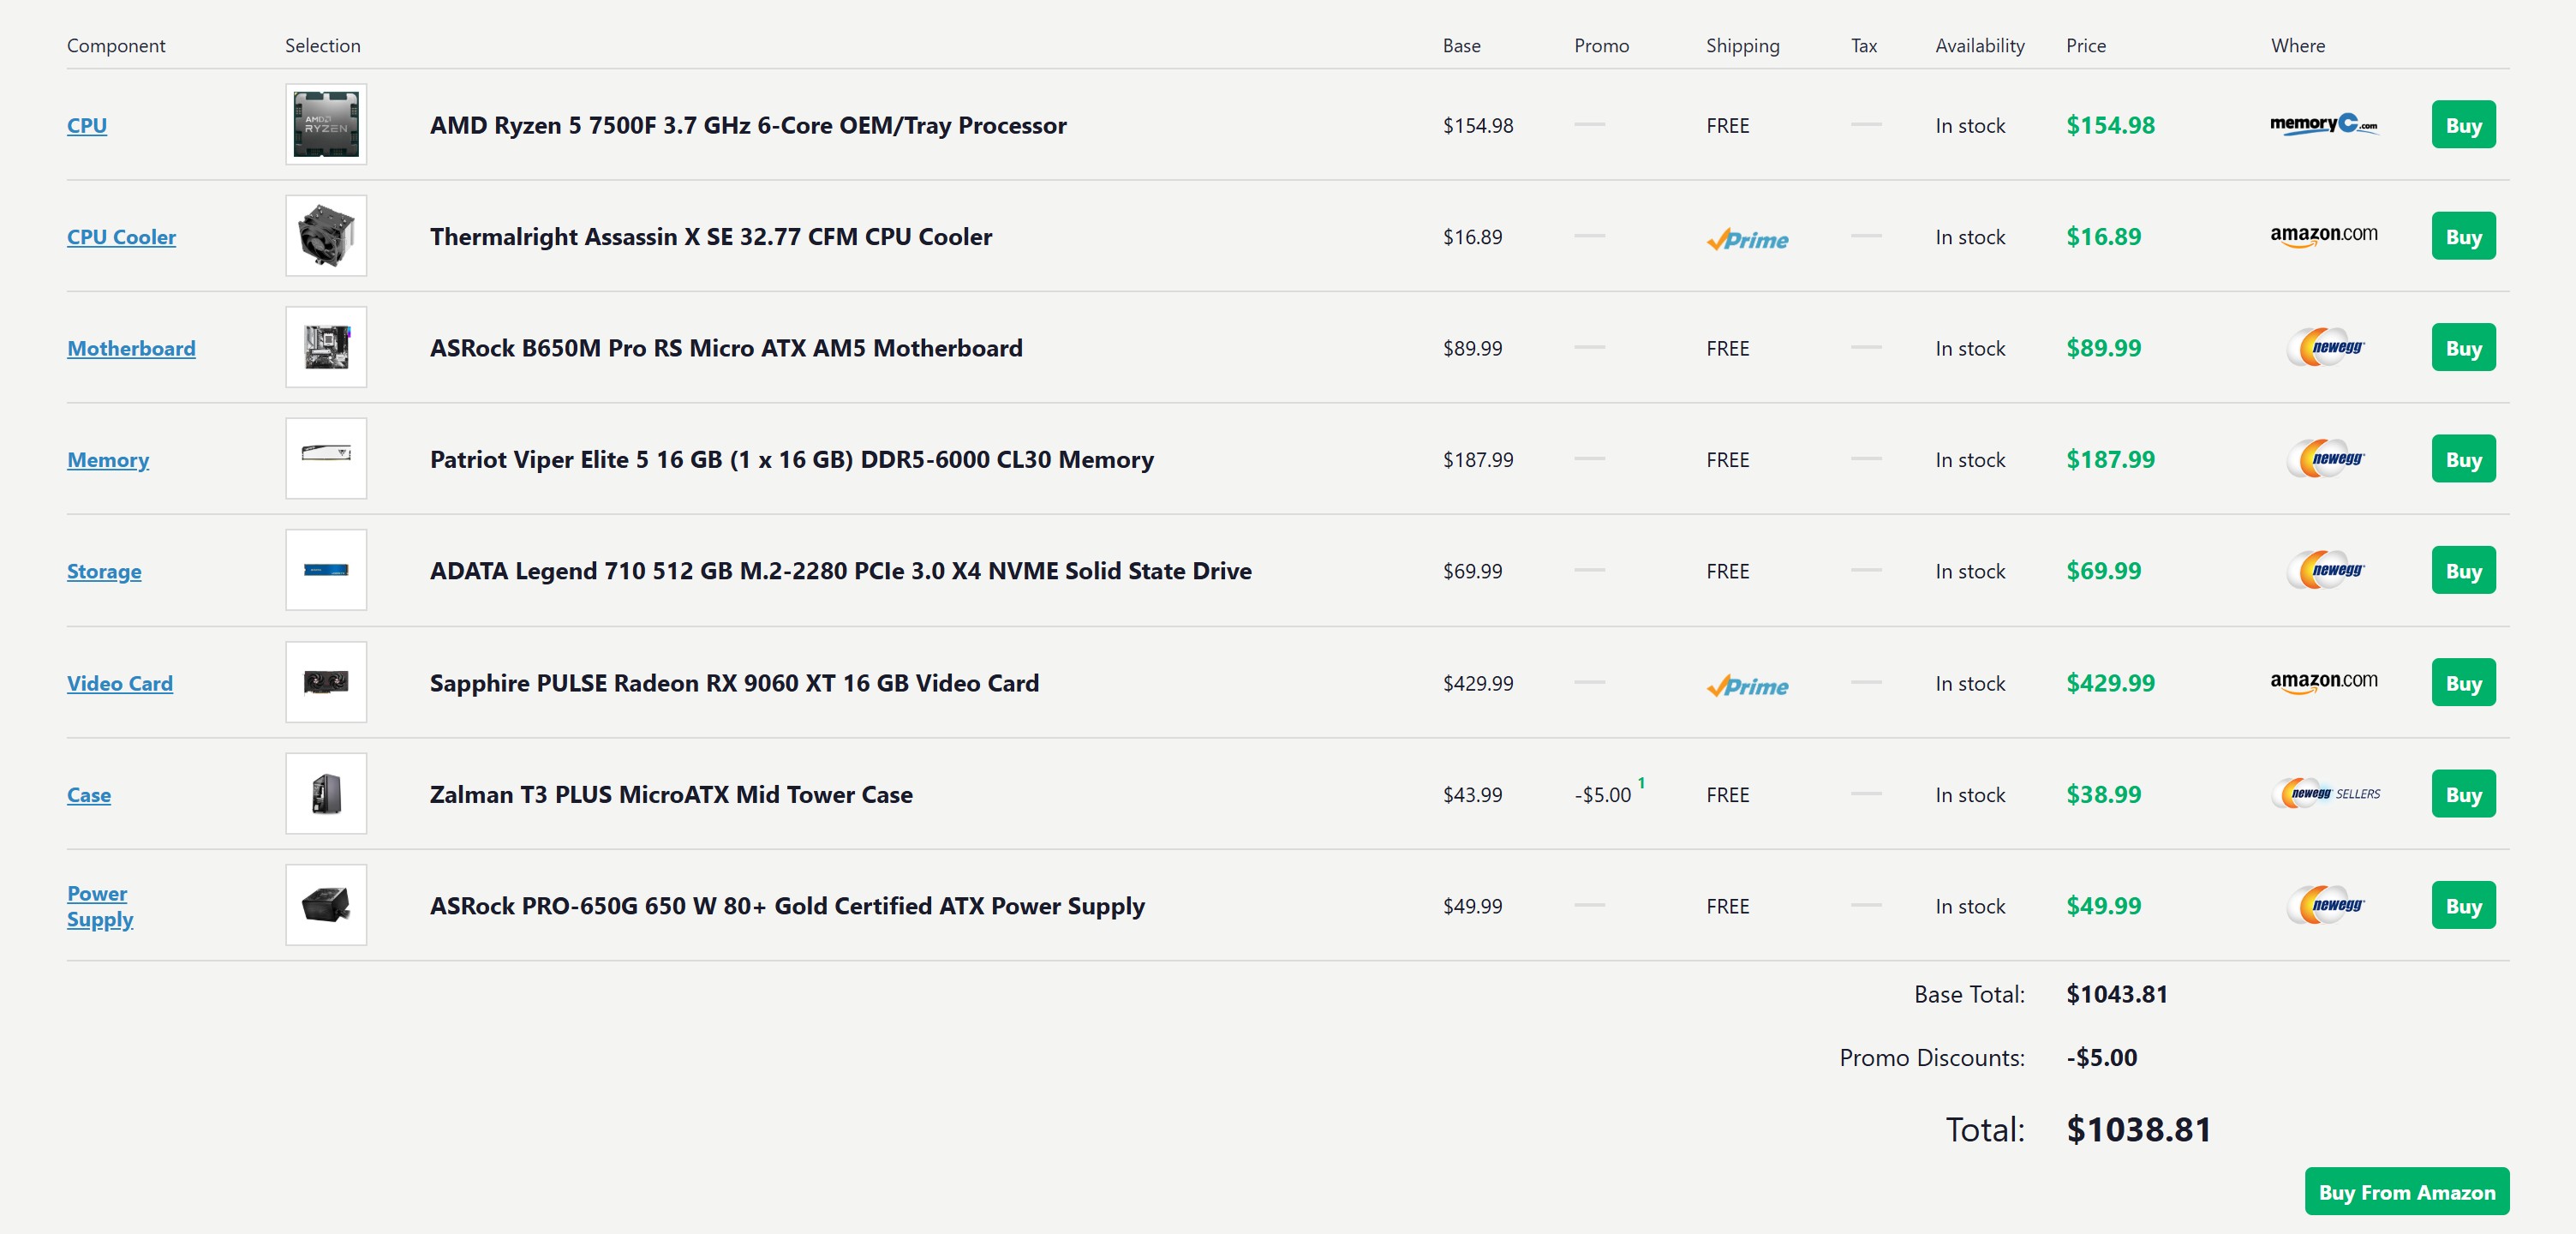The width and height of the screenshot is (2576, 1234).
Task: Follow the Power Supply component link
Action: point(100,906)
